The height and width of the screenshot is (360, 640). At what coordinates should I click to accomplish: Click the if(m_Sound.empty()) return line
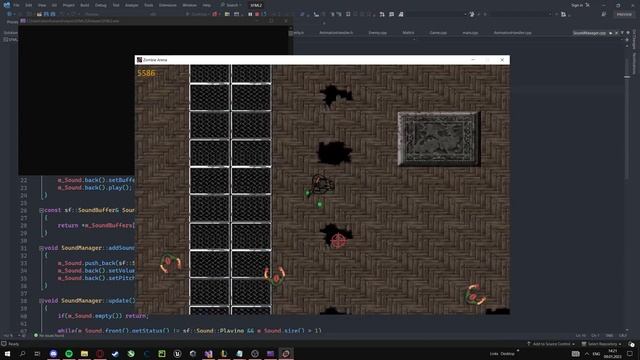pyautogui.click(x=103, y=316)
